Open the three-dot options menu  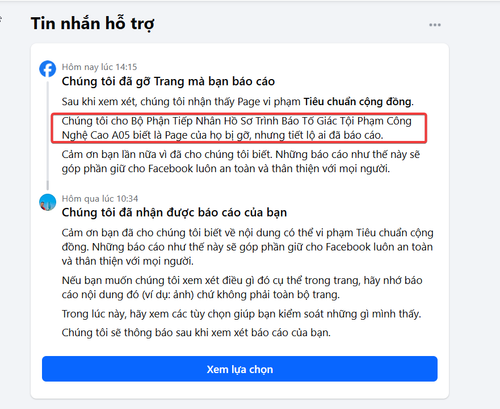point(435,25)
